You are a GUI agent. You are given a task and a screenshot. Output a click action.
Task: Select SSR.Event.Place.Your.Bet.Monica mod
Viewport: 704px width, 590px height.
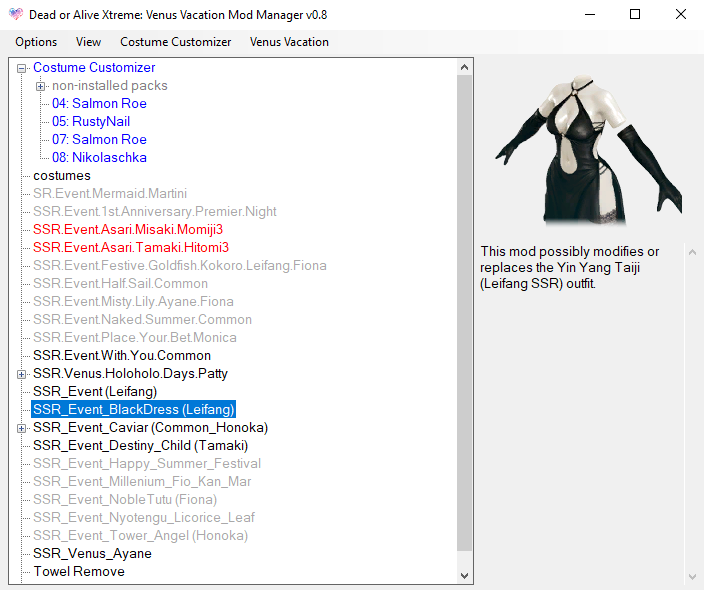pyautogui.click(x=135, y=337)
